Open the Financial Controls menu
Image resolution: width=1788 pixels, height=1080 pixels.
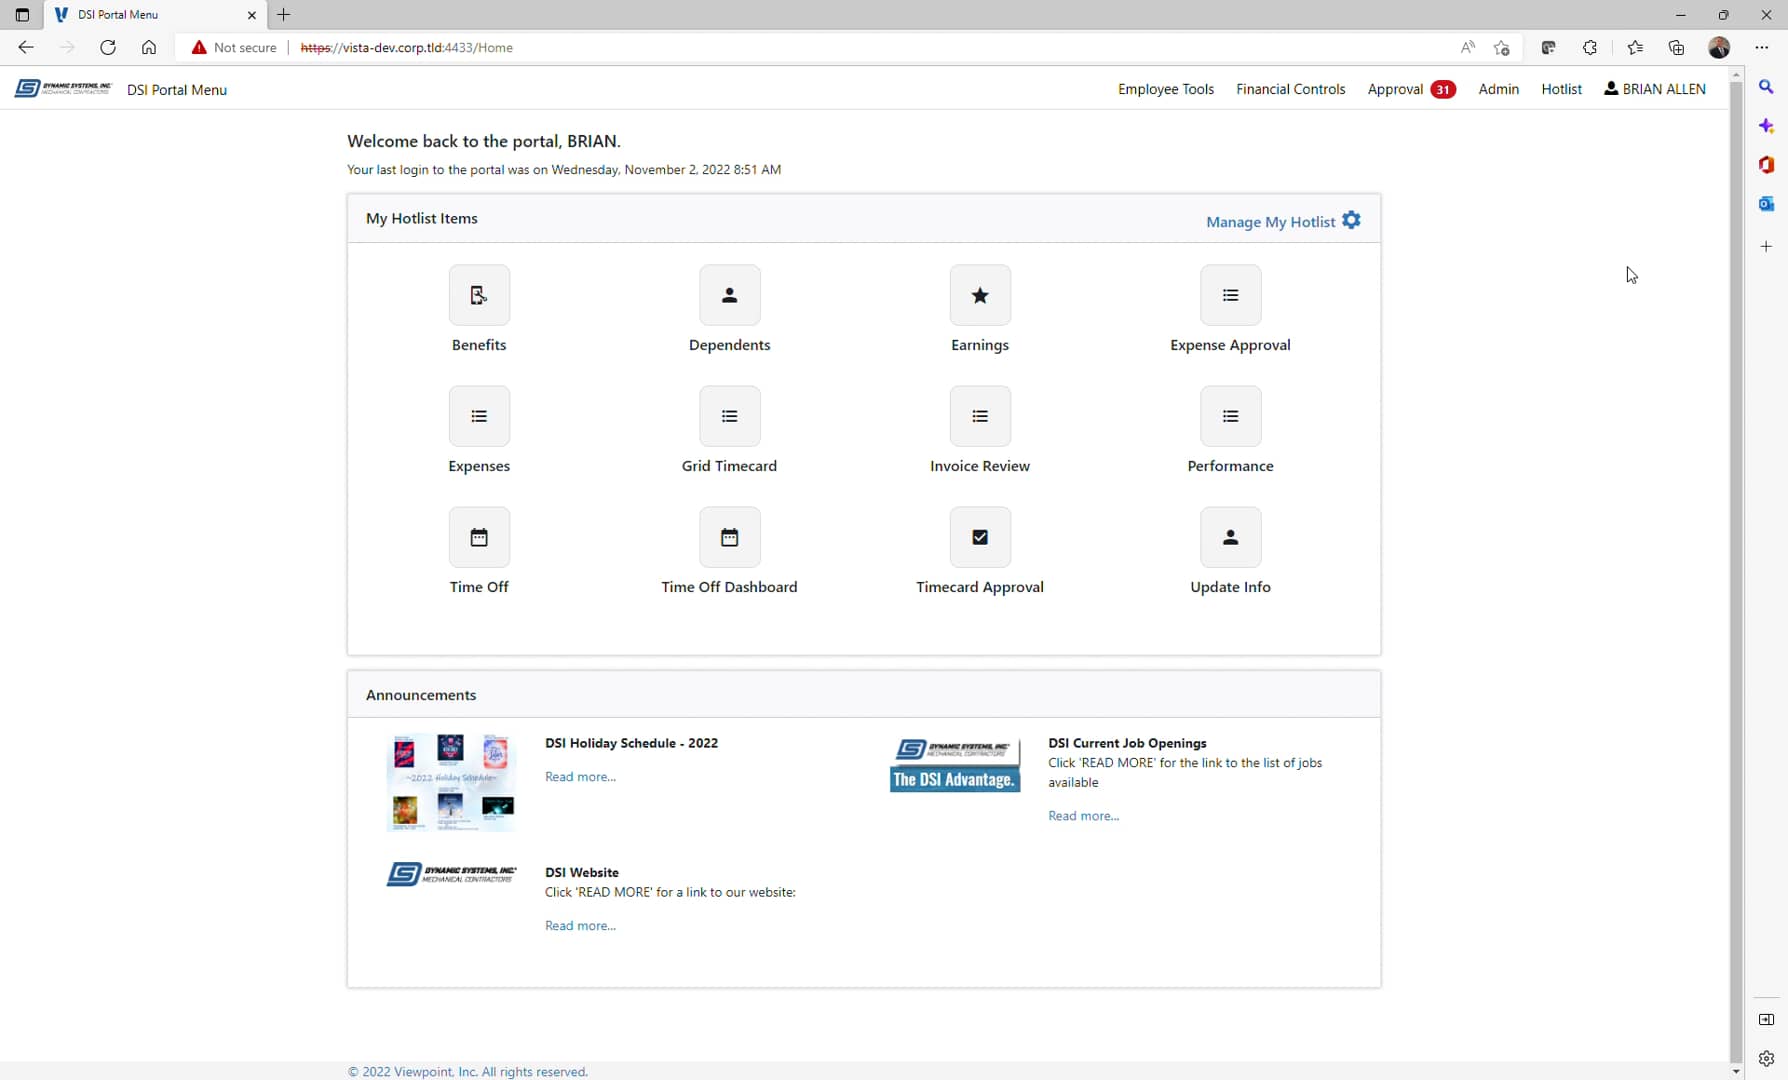(1290, 89)
